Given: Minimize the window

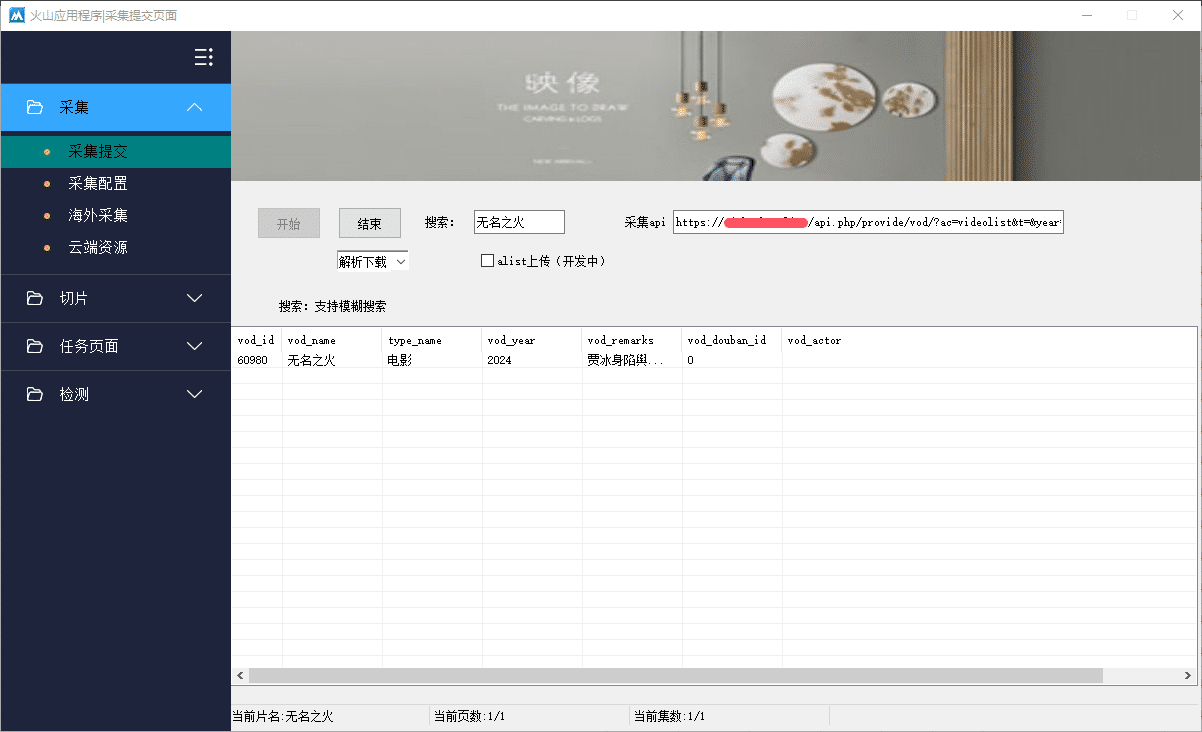Looking at the screenshot, I should [1086, 15].
